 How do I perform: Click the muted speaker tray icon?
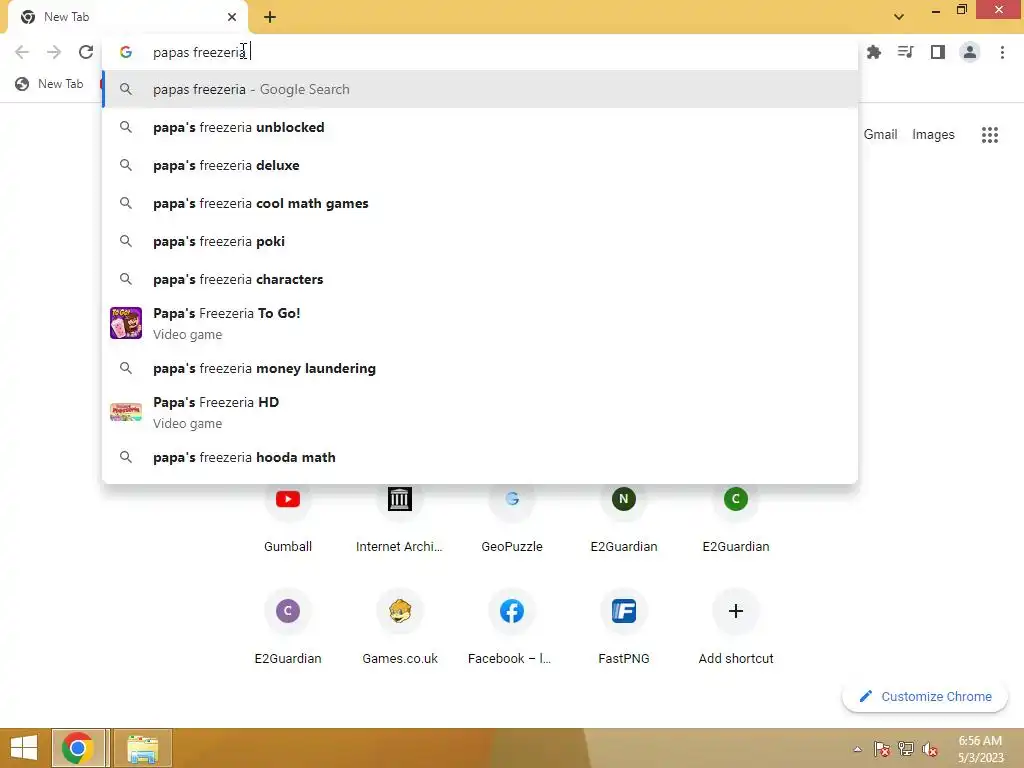(x=930, y=749)
